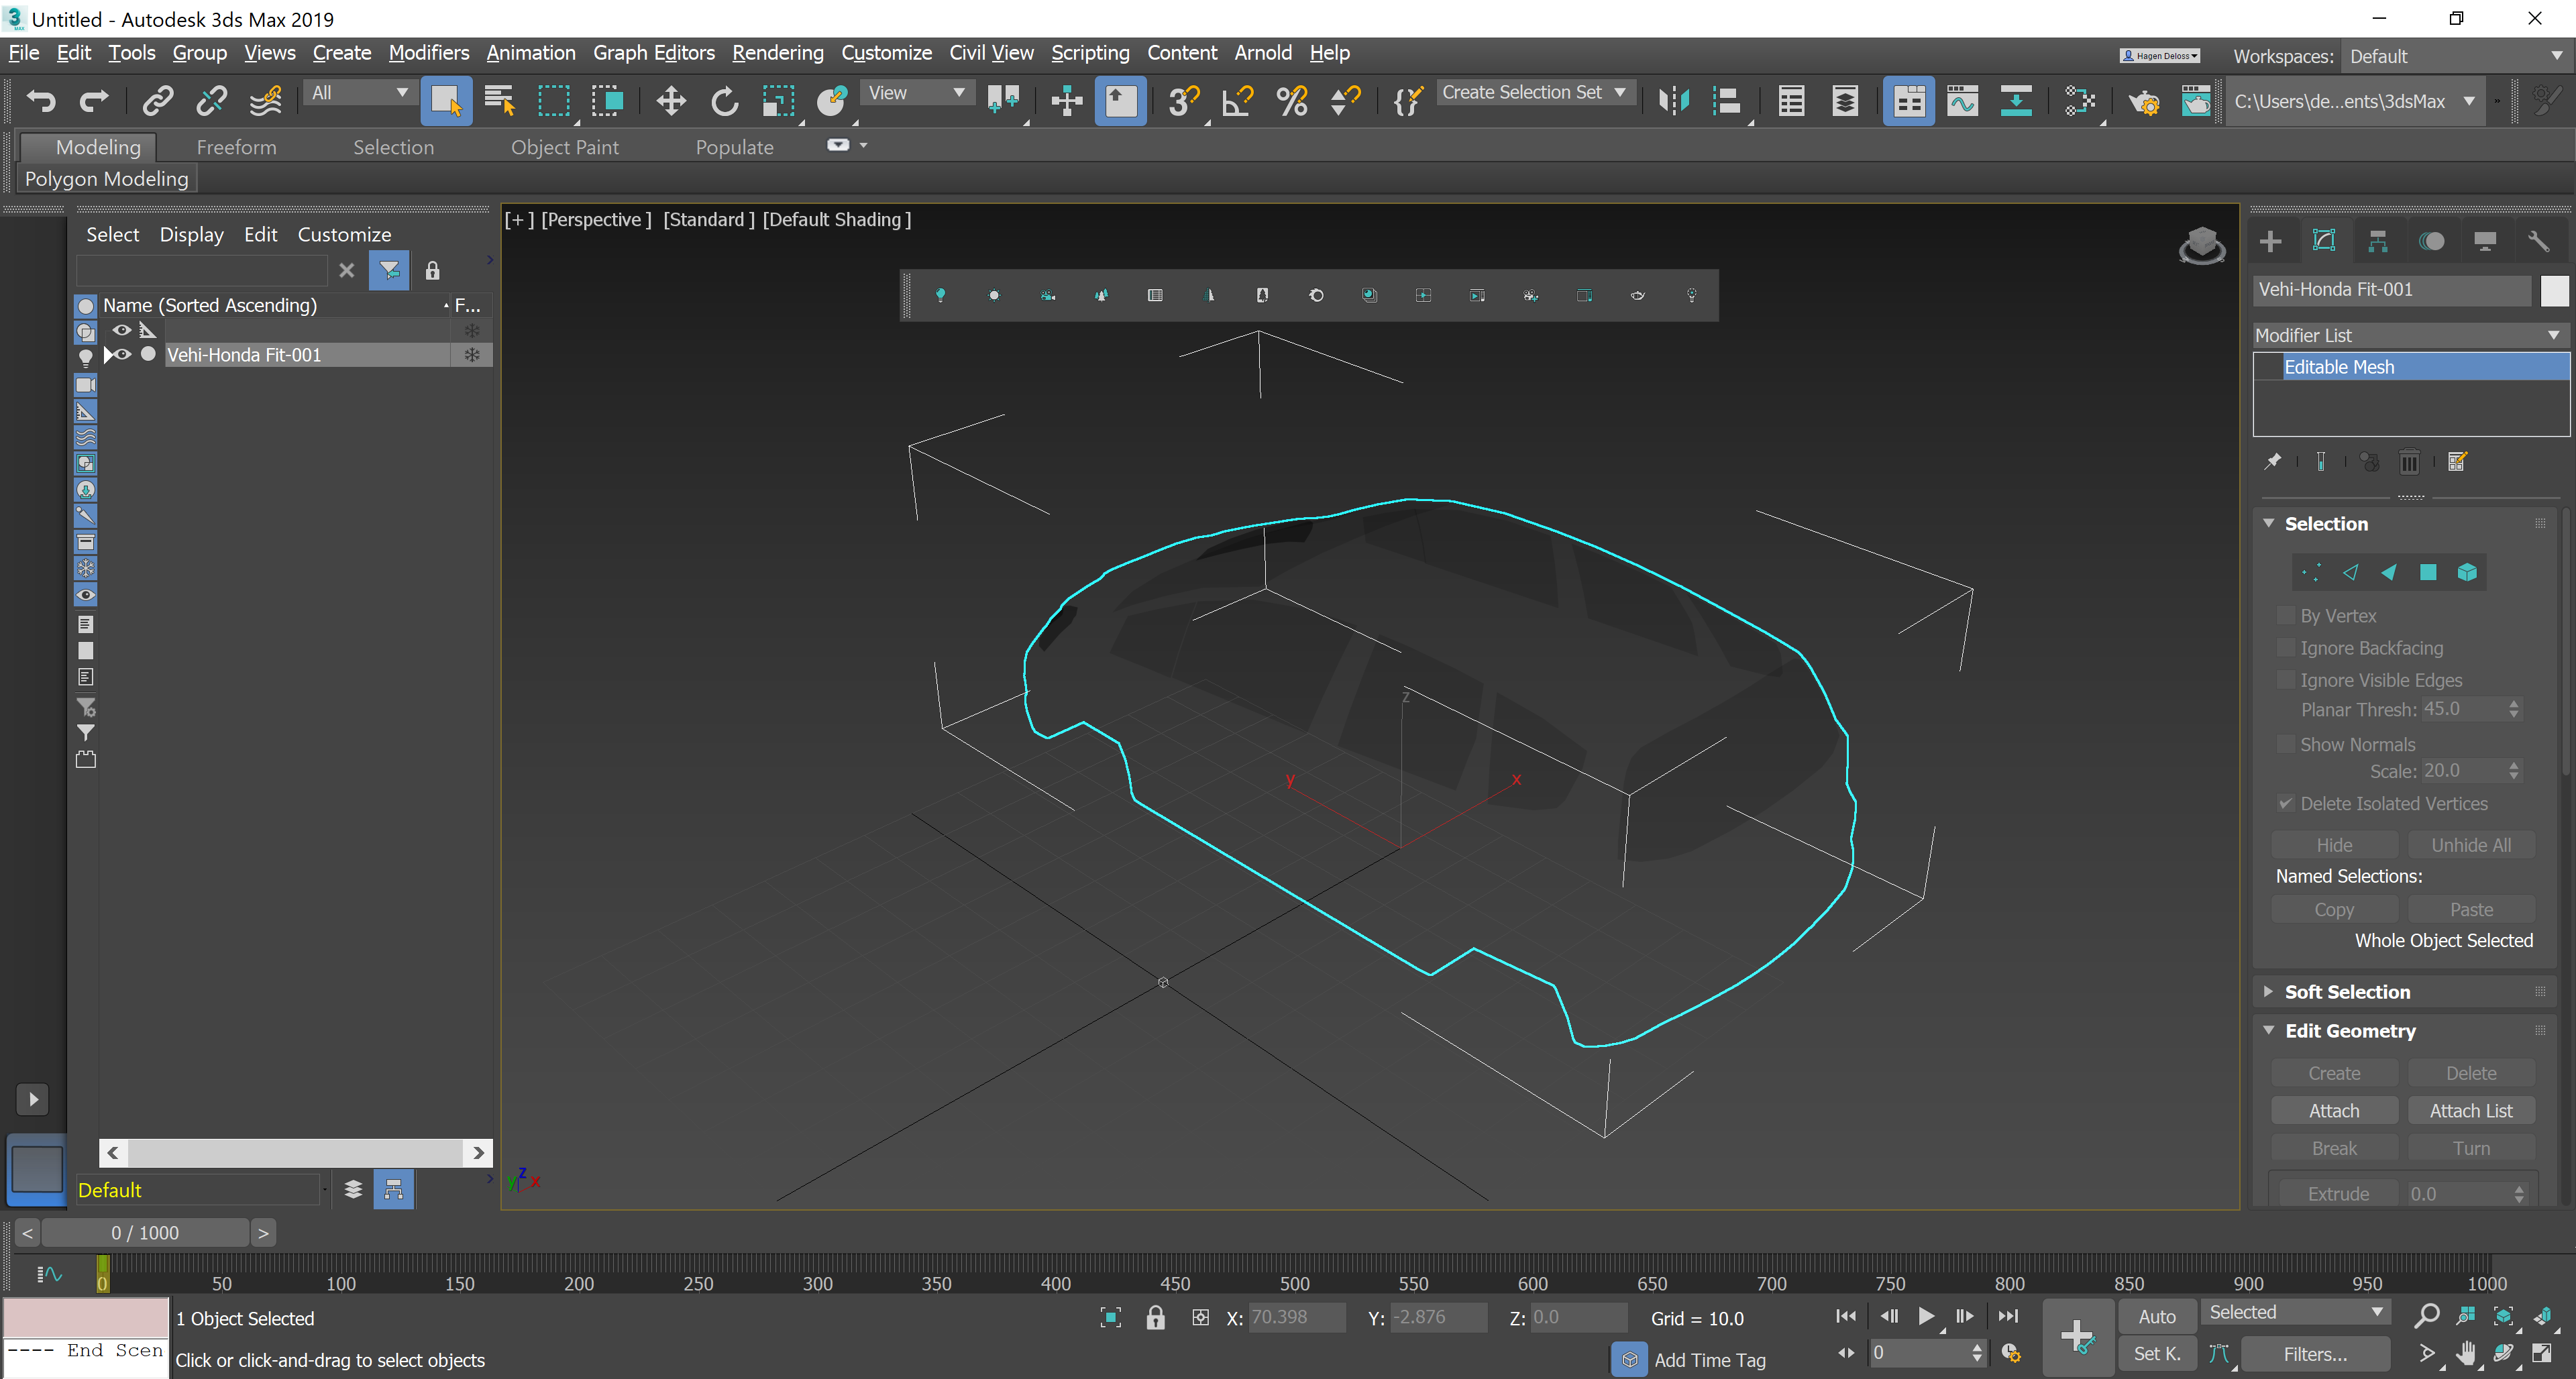Remove the modifier using the trash icon
Image resolution: width=2576 pixels, height=1379 pixels.
[x=2410, y=461]
